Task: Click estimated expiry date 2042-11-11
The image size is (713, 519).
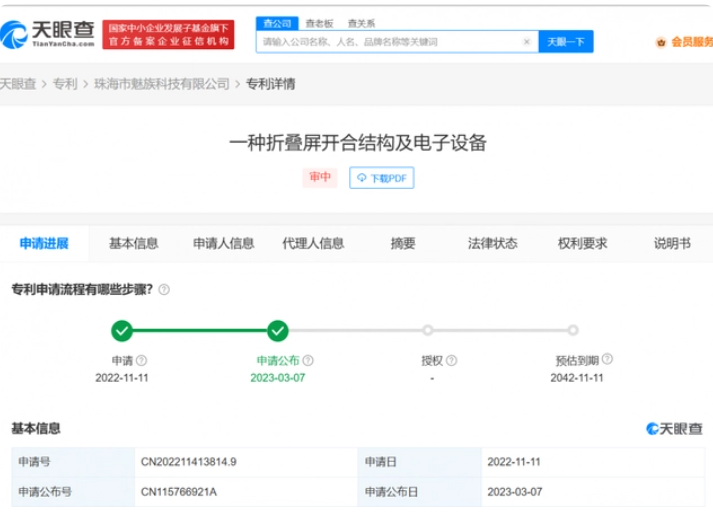Action: coord(577,378)
